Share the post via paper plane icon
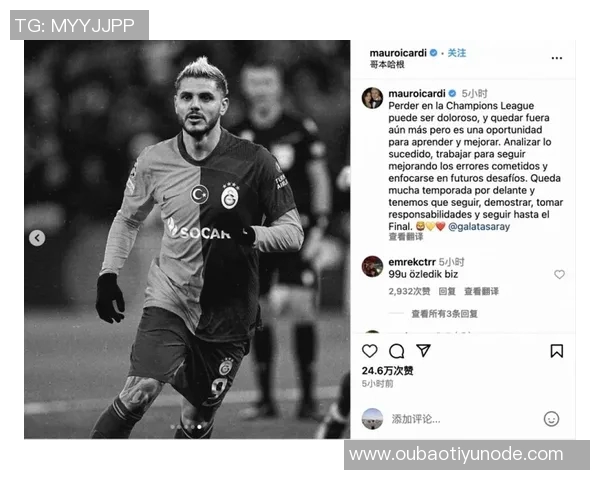 click(423, 350)
